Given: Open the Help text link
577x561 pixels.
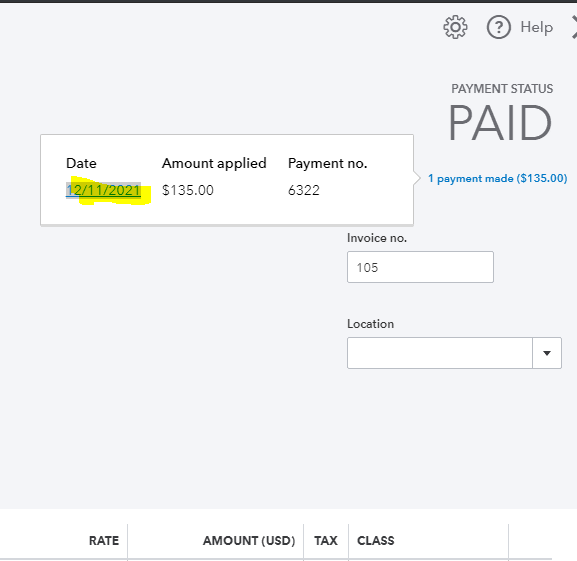Looking at the screenshot, I should pyautogui.click(x=537, y=27).
